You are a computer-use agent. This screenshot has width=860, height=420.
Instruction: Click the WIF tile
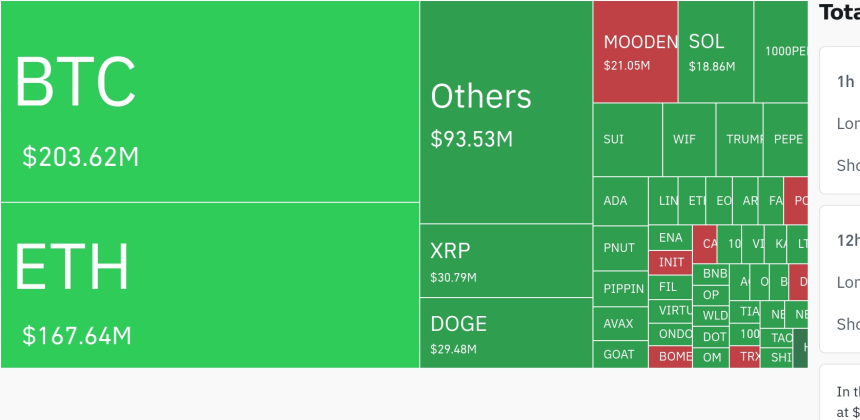[x=688, y=140]
